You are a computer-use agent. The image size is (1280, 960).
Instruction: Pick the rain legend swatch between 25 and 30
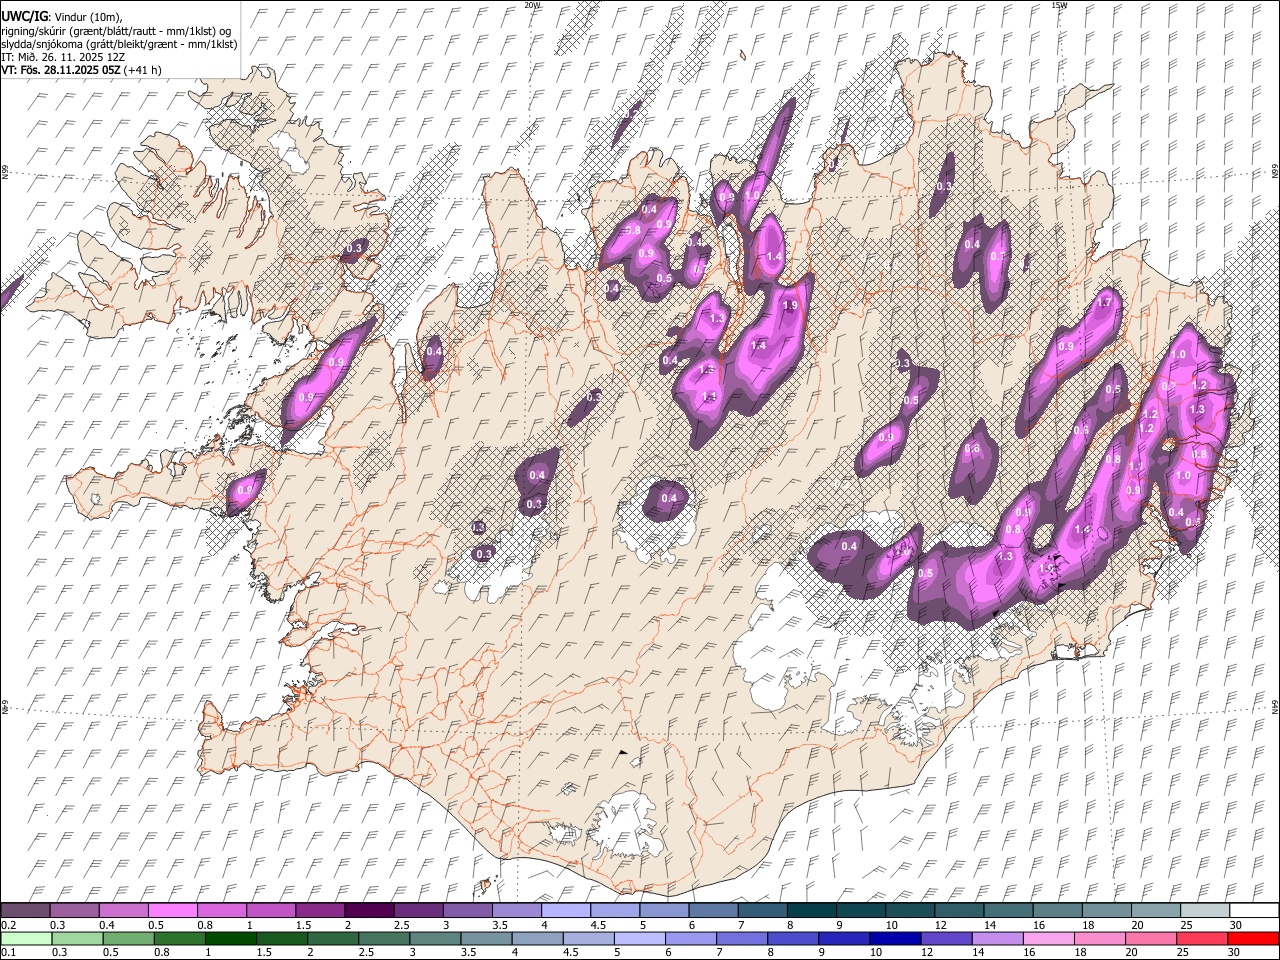coord(1201,938)
